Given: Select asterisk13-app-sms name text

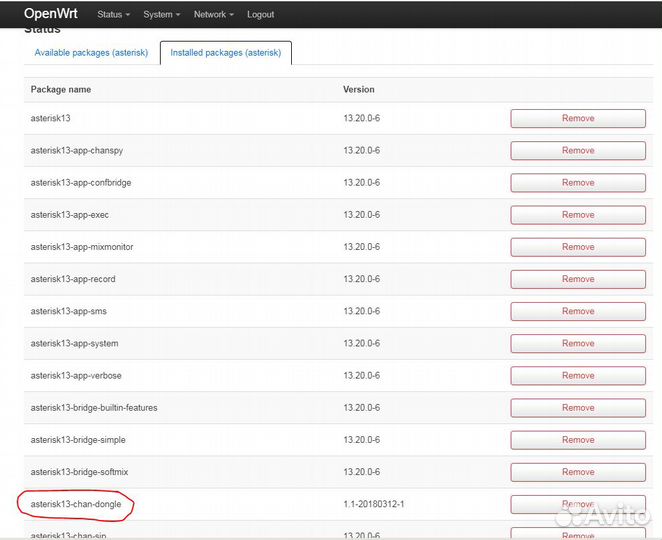Looking at the screenshot, I should point(68,312).
